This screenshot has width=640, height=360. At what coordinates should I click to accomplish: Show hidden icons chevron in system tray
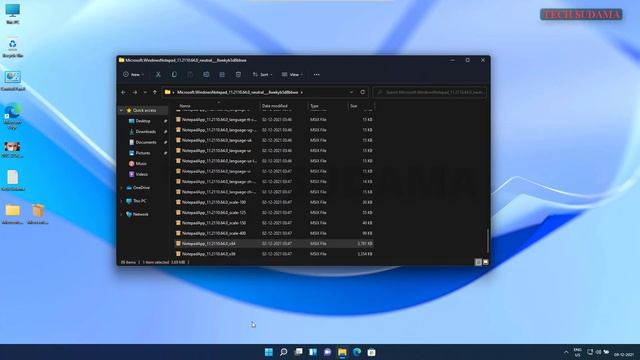566,352
